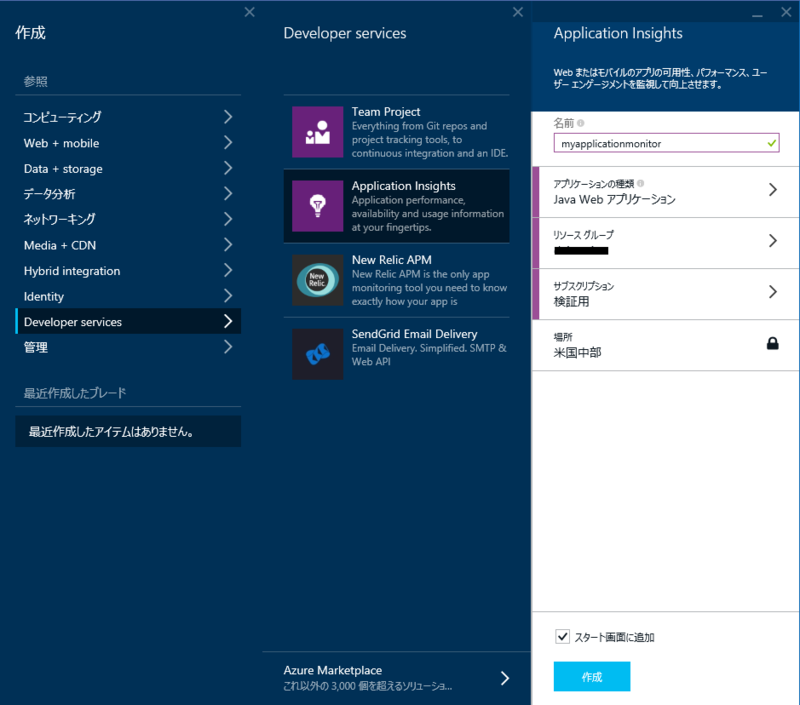Click 米国中部 location value
The width and height of the screenshot is (800, 705).
tap(578, 352)
